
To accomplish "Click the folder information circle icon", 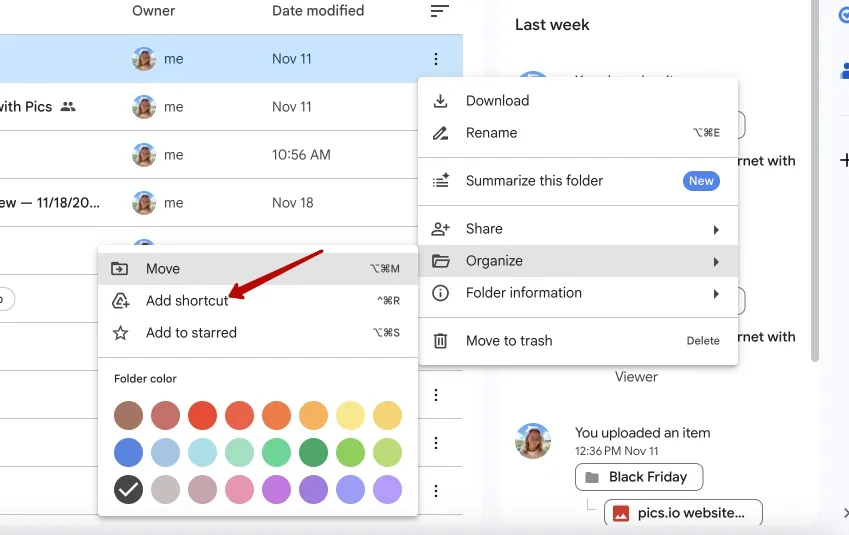I will click(x=440, y=293).
